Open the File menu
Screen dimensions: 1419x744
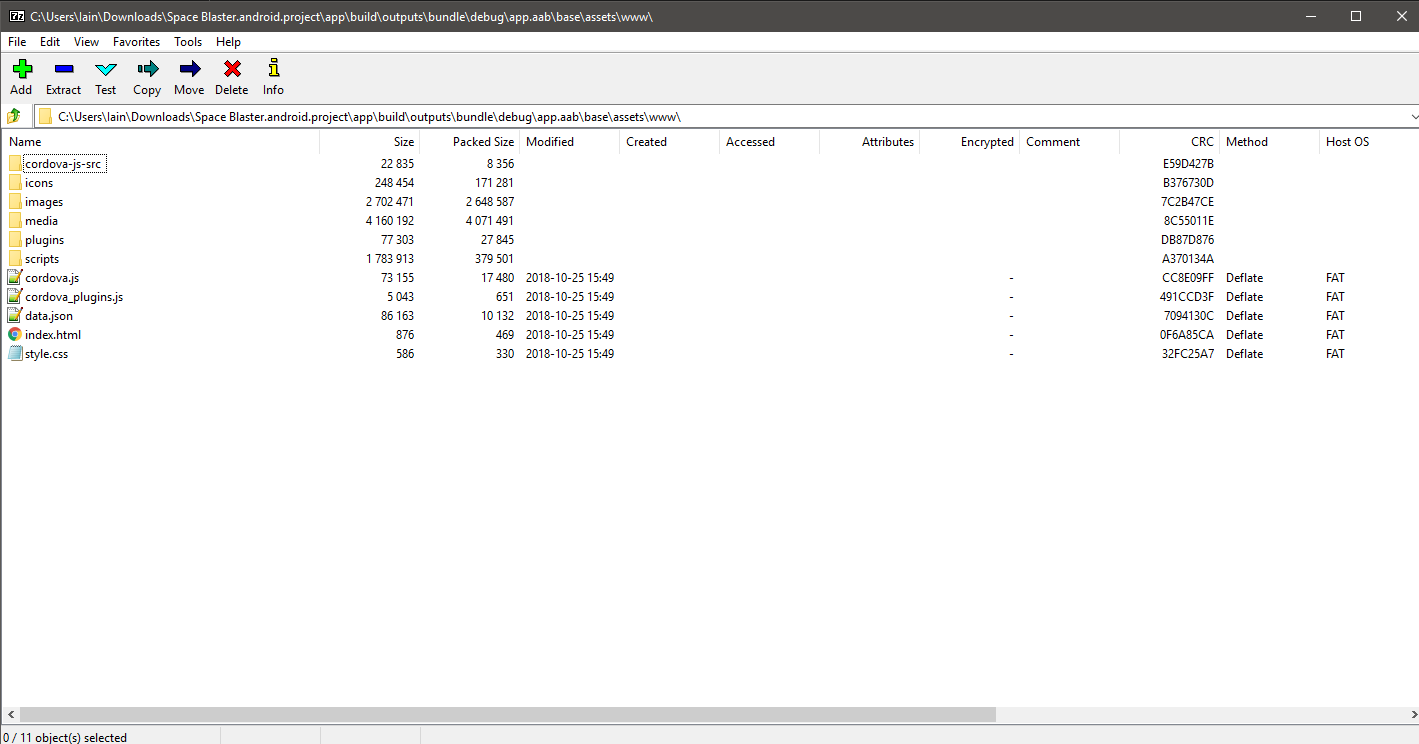pyautogui.click(x=17, y=42)
